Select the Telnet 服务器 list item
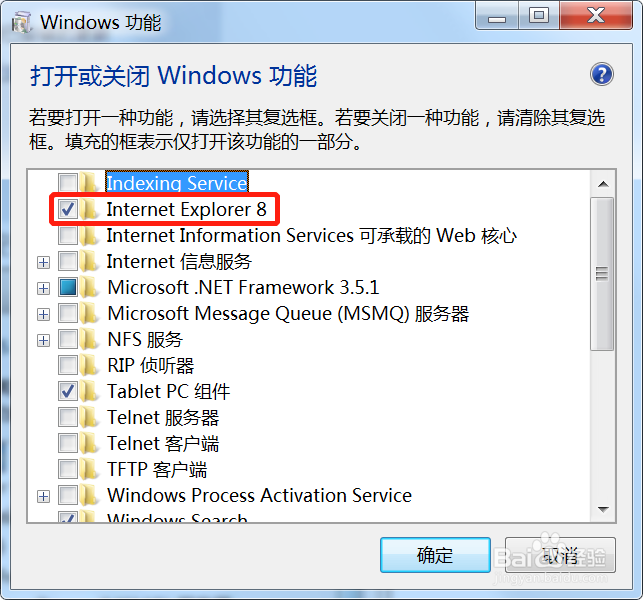 [x=163, y=417]
